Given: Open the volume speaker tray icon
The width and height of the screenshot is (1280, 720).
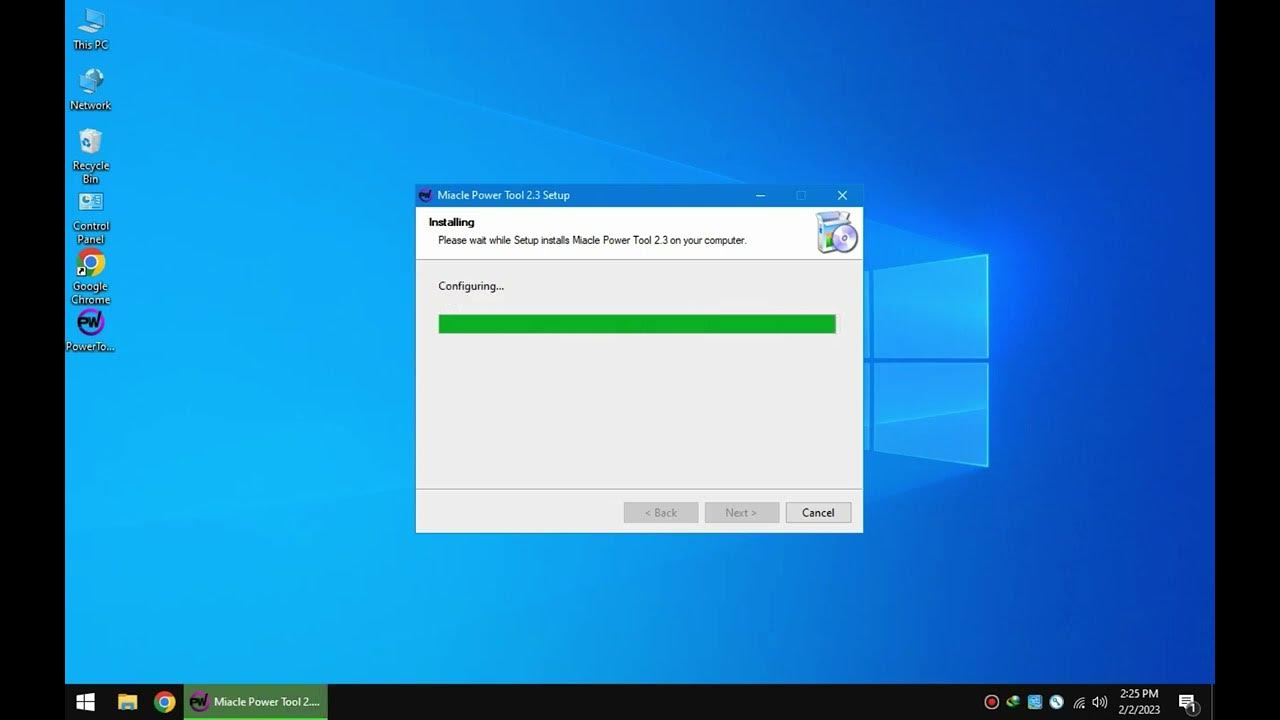Looking at the screenshot, I should 1100,702.
